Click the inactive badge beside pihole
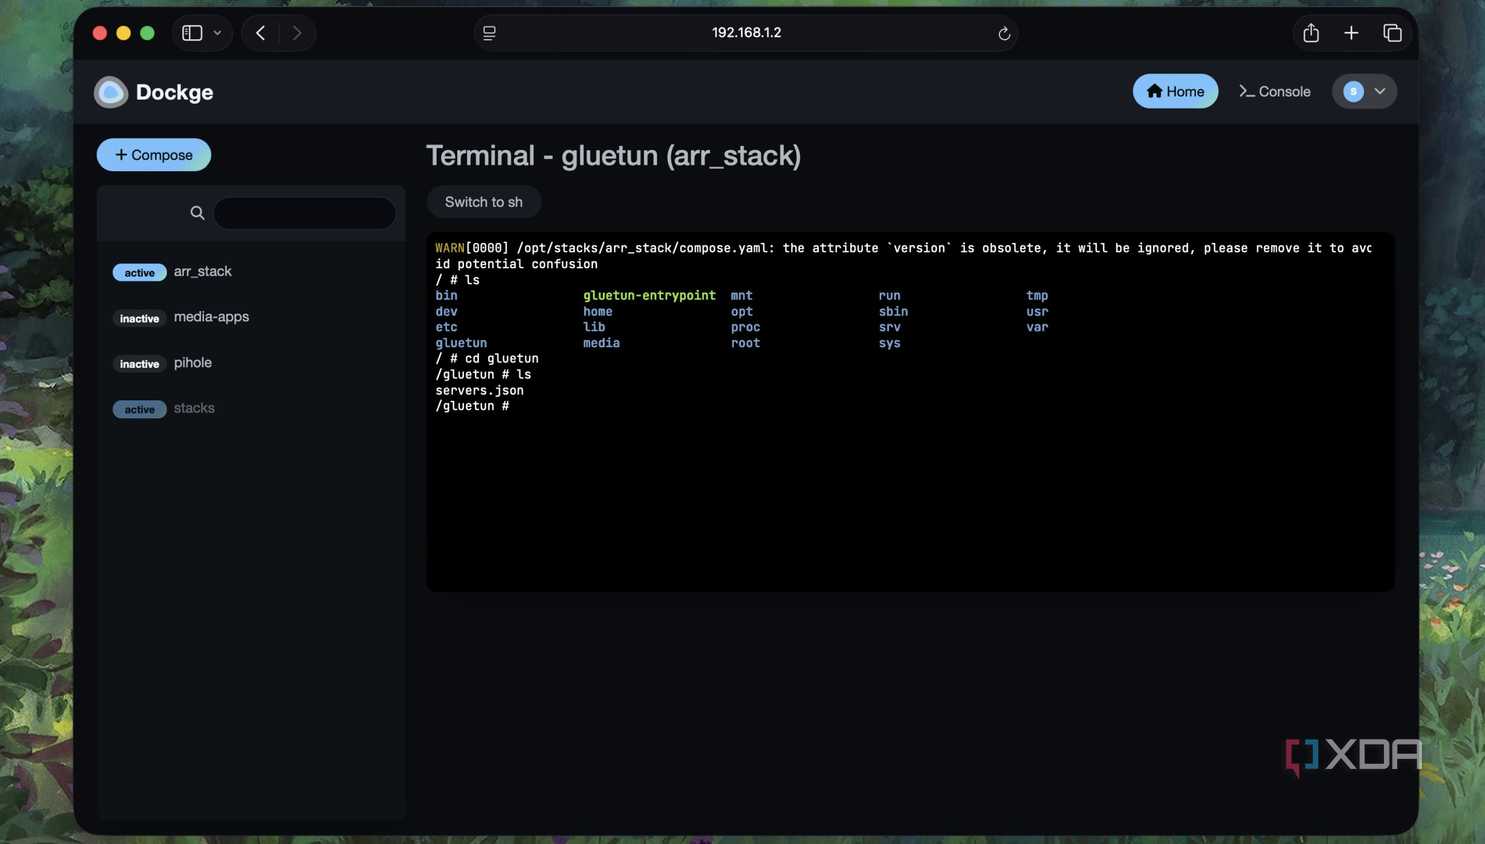 (x=139, y=364)
